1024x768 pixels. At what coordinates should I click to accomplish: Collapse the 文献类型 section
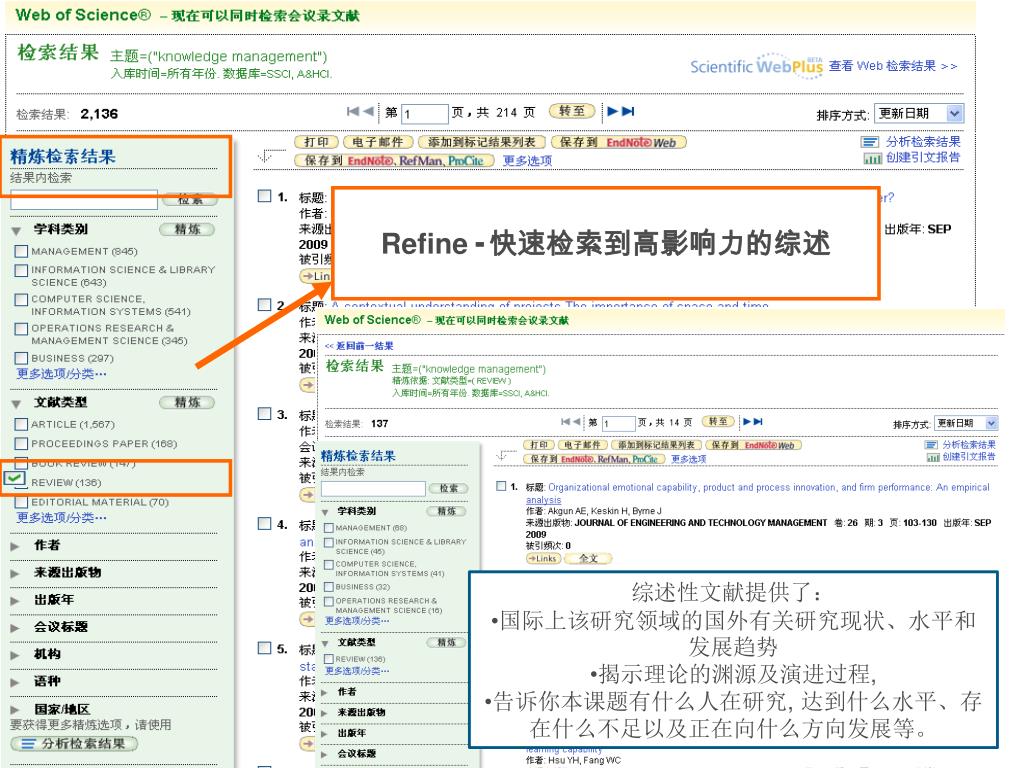tap(17, 403)
